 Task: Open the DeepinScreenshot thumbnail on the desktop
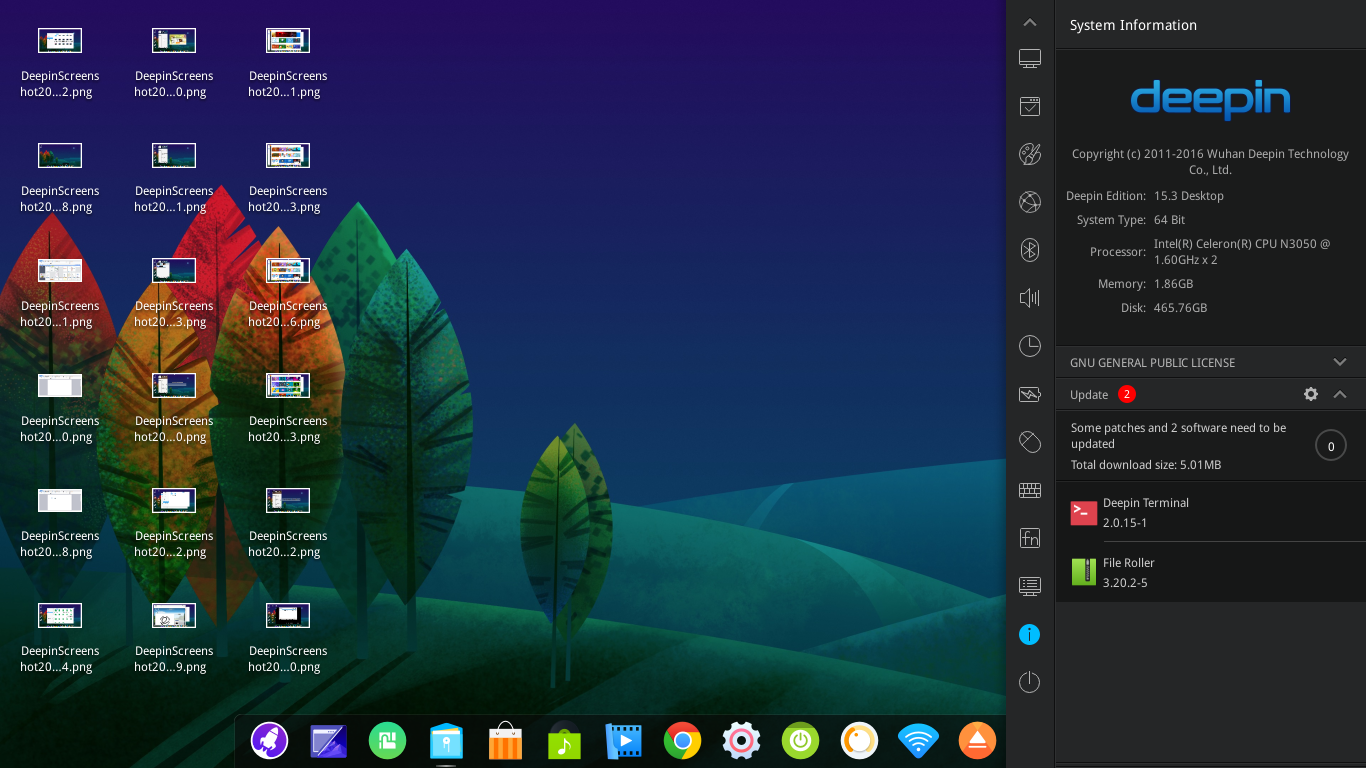tap(60, 40)
